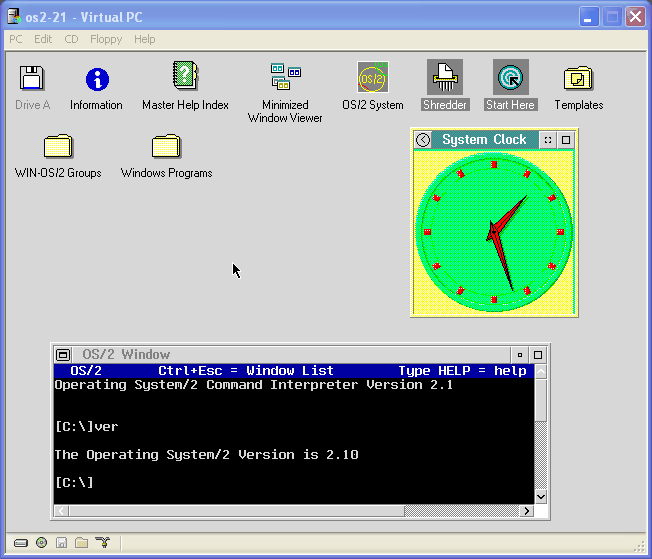Click OS/2 Window system menu icon
Viewport: 652px width, 559px height.
(63, 355)
